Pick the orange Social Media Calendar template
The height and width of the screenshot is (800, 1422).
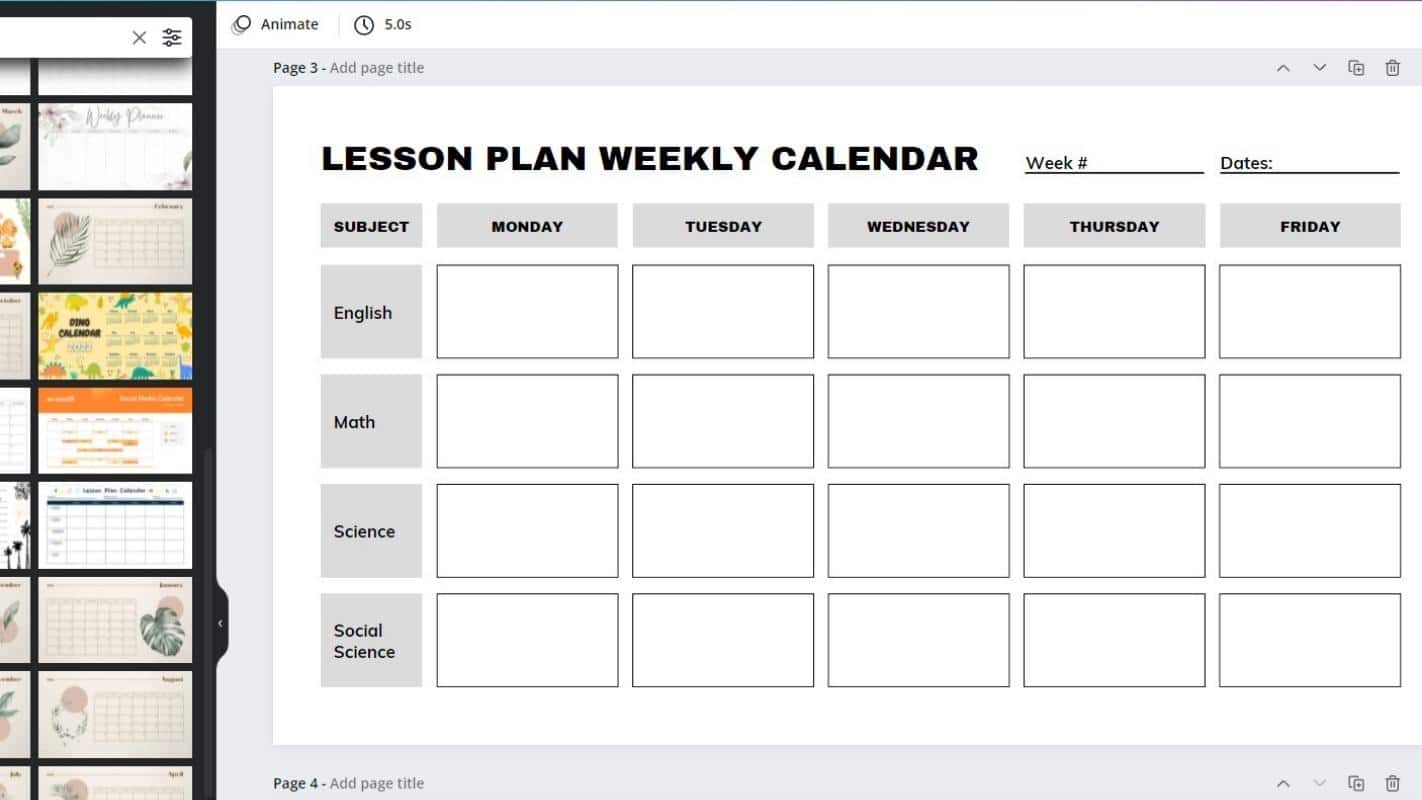[x=115, y=430]
